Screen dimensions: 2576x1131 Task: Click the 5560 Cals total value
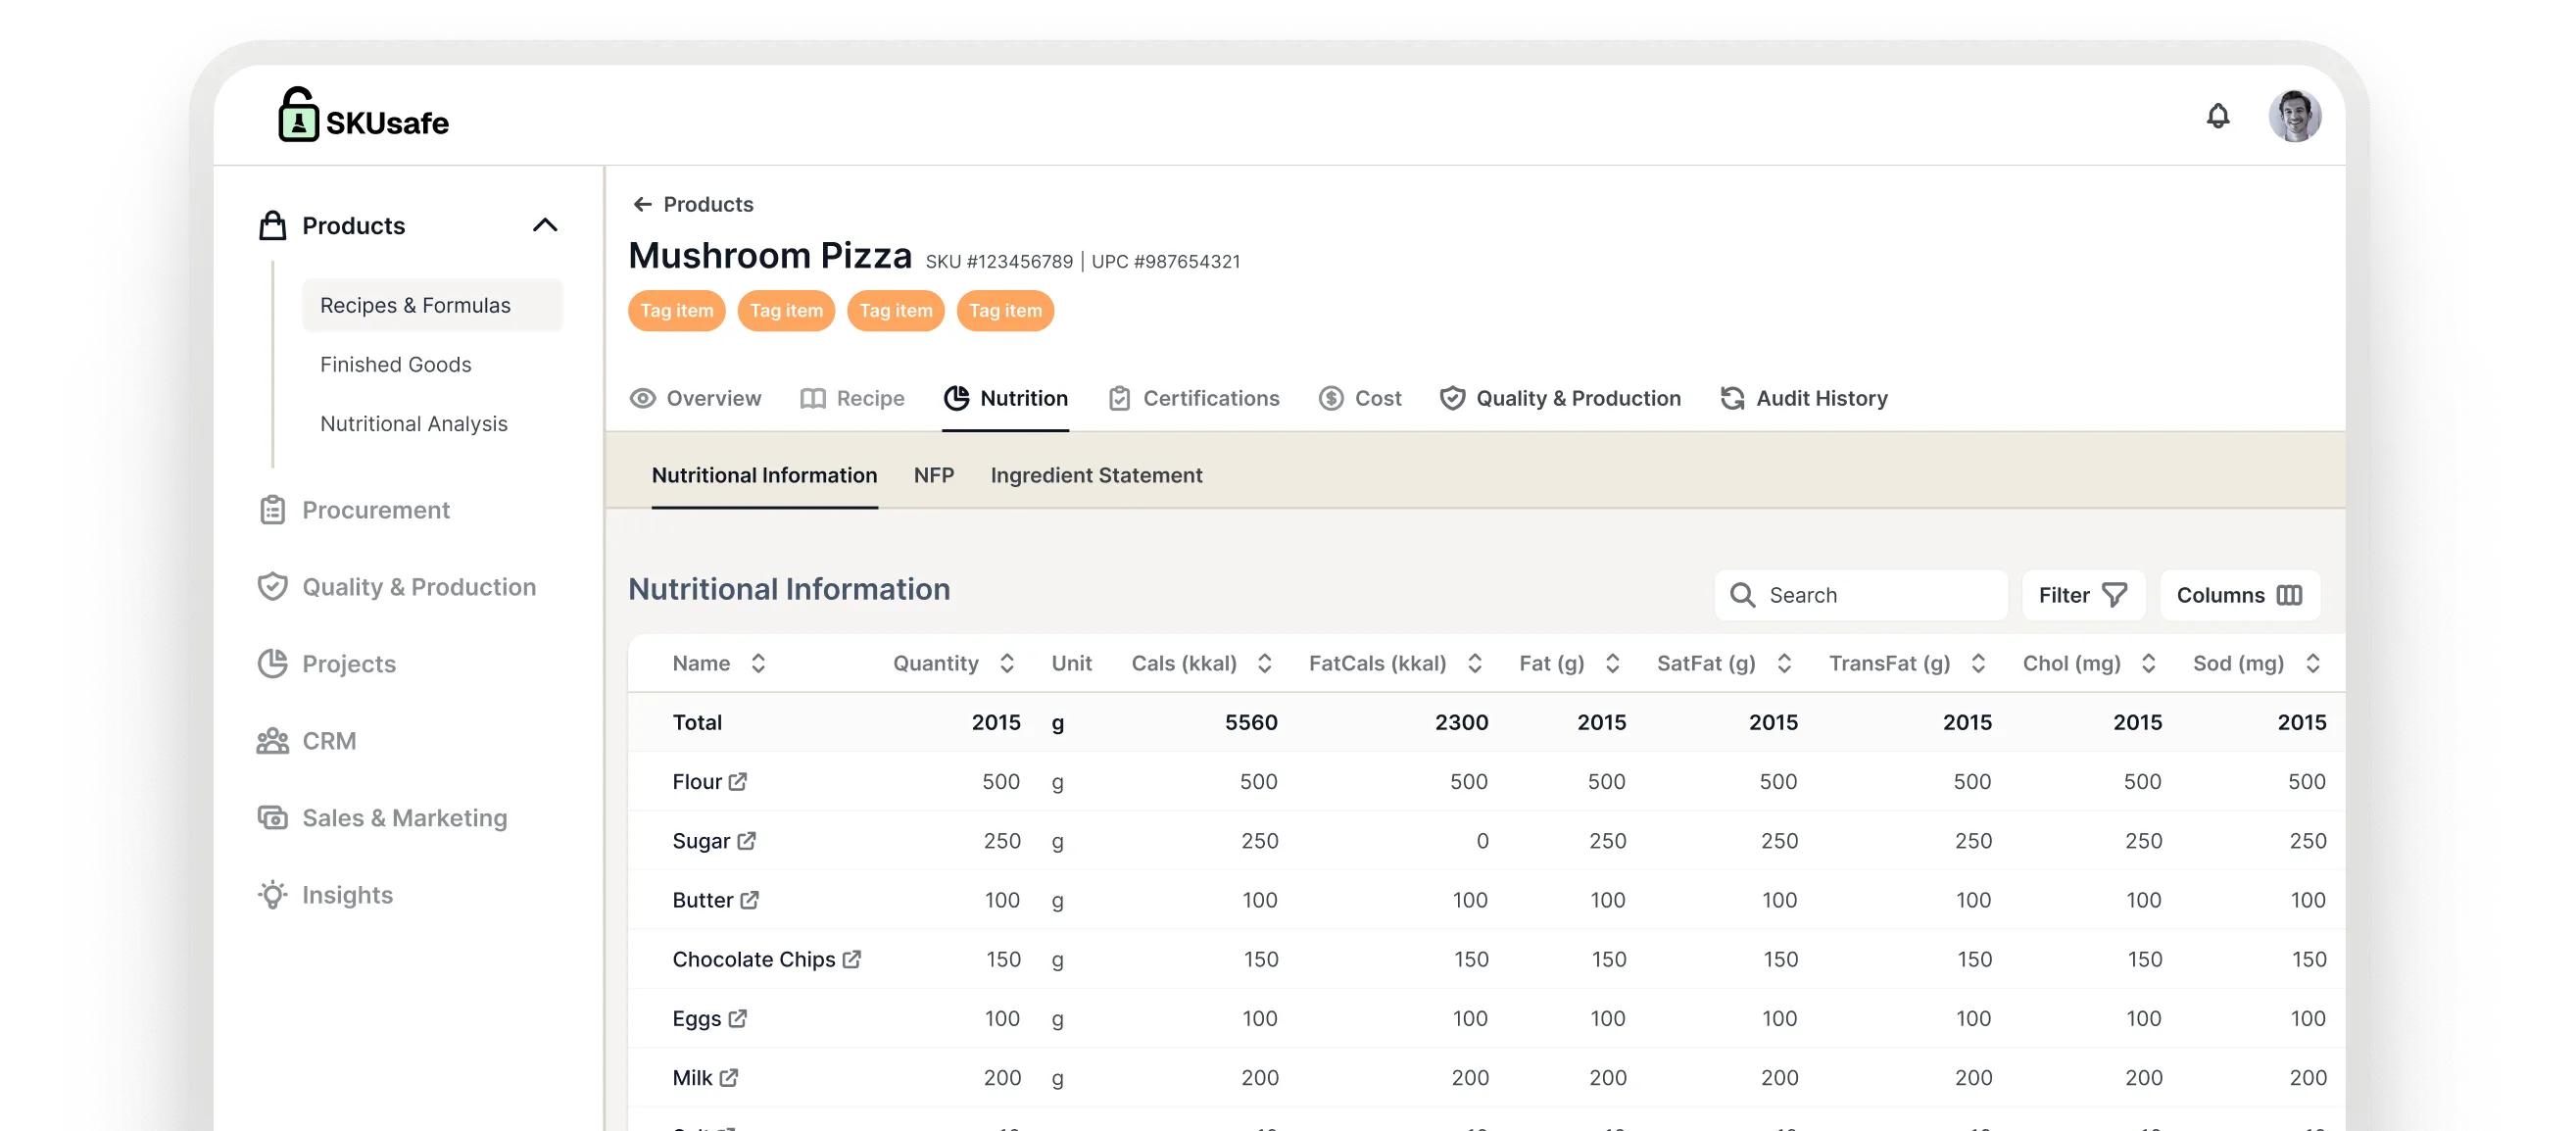tap(1251, 722)
